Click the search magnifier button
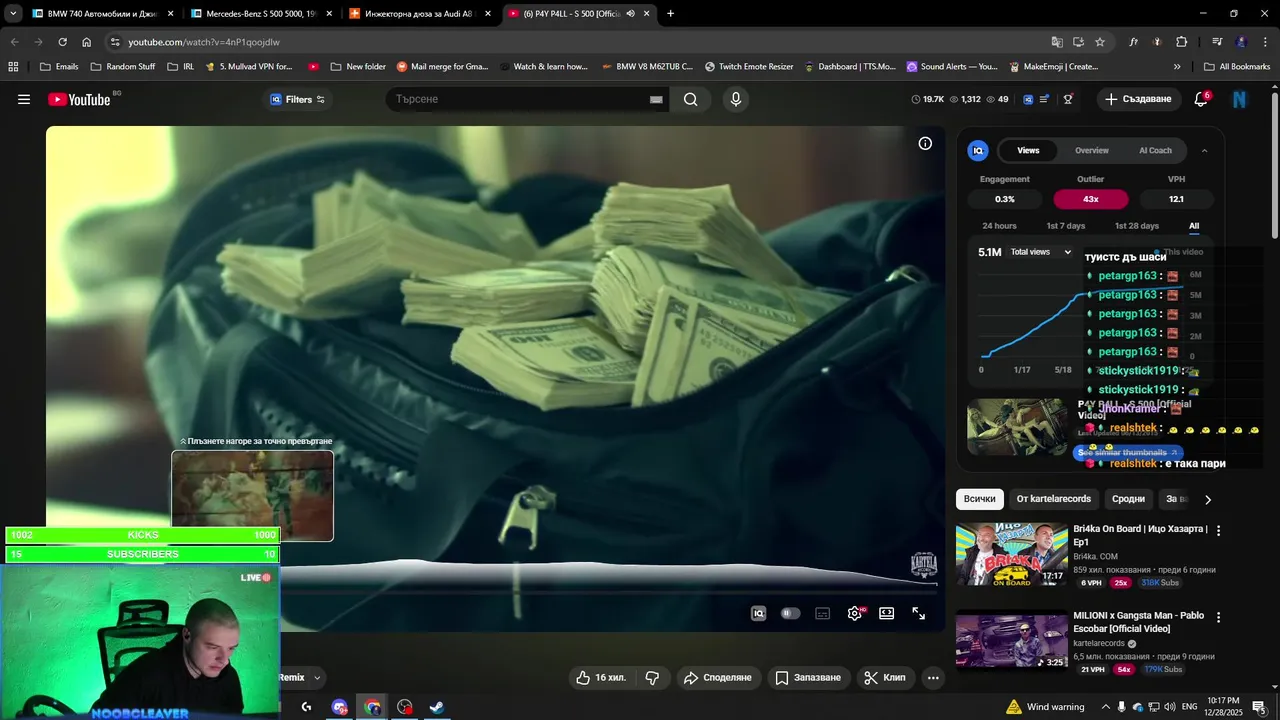The height and width of the screenshot is (720, 1280). point(691,99)
